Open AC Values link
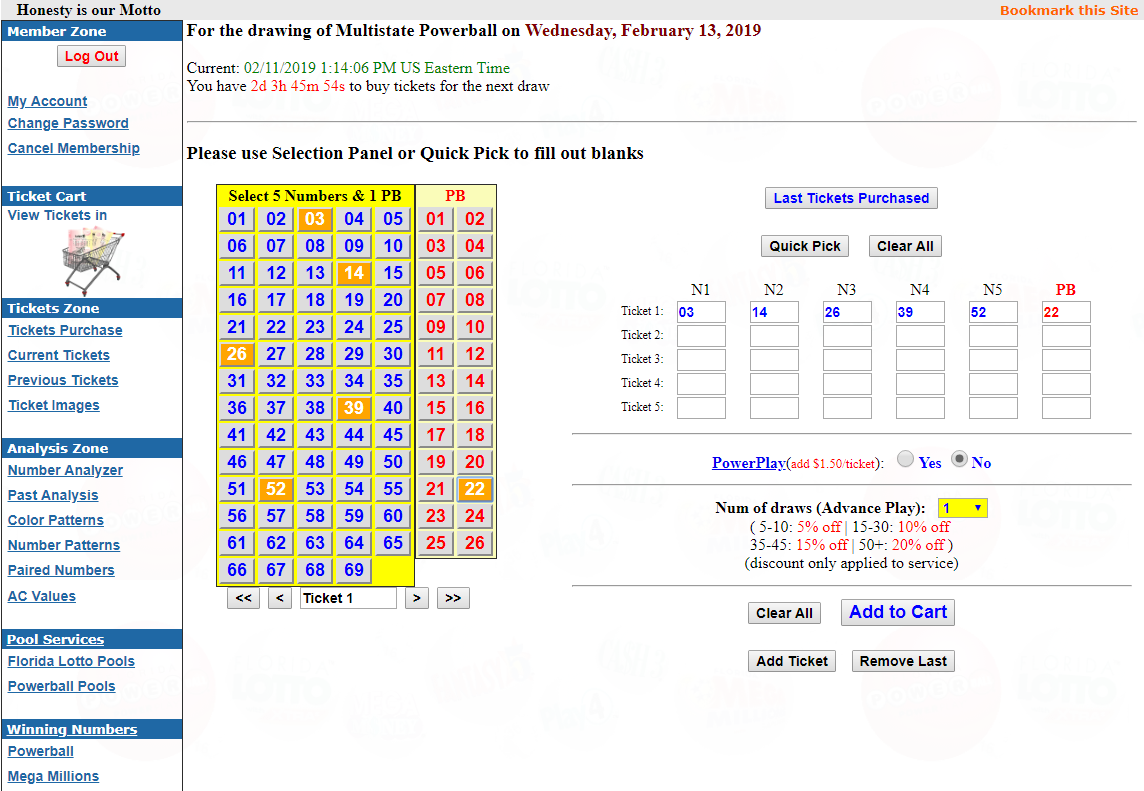This screenshot has height=791, width=1144. pyautogui.click(x=42, y=596)
